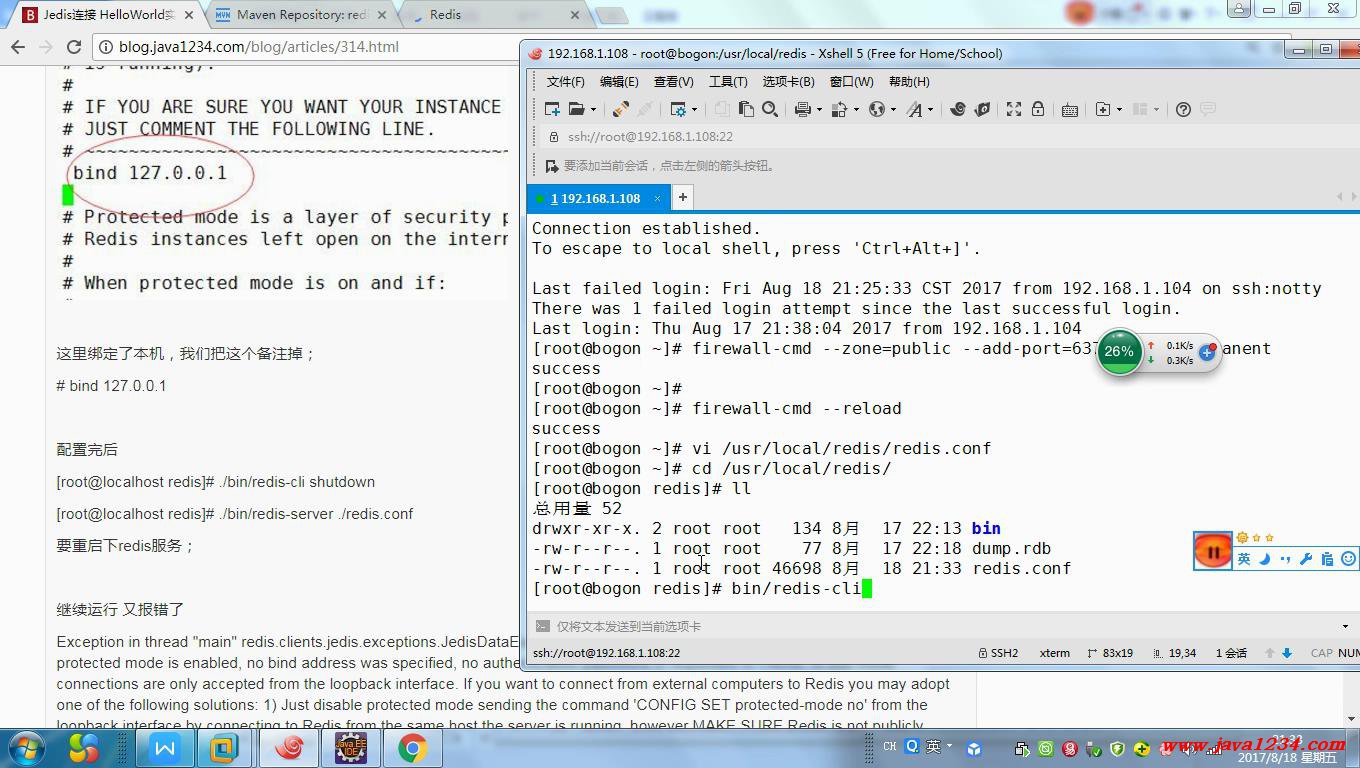Launch Xagent green leaf icon

click(982, 109)
